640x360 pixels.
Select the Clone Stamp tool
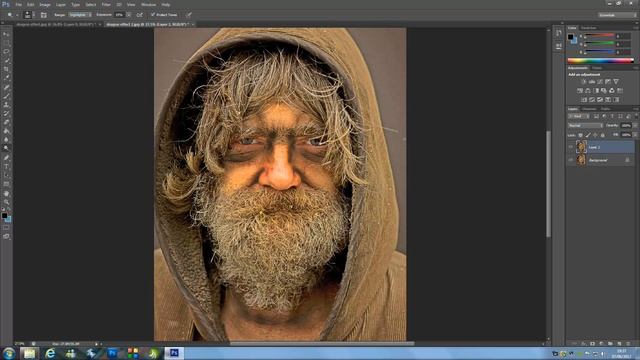pyautogui.click(x=6, y=105)
